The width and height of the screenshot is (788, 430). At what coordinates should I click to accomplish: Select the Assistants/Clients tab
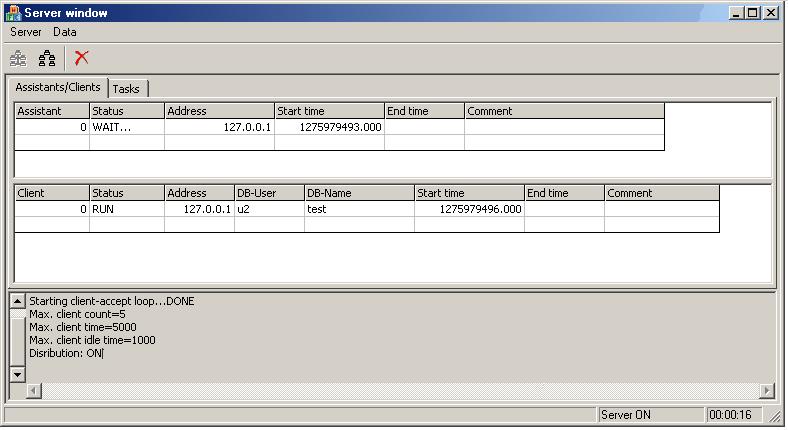[58, 88]
